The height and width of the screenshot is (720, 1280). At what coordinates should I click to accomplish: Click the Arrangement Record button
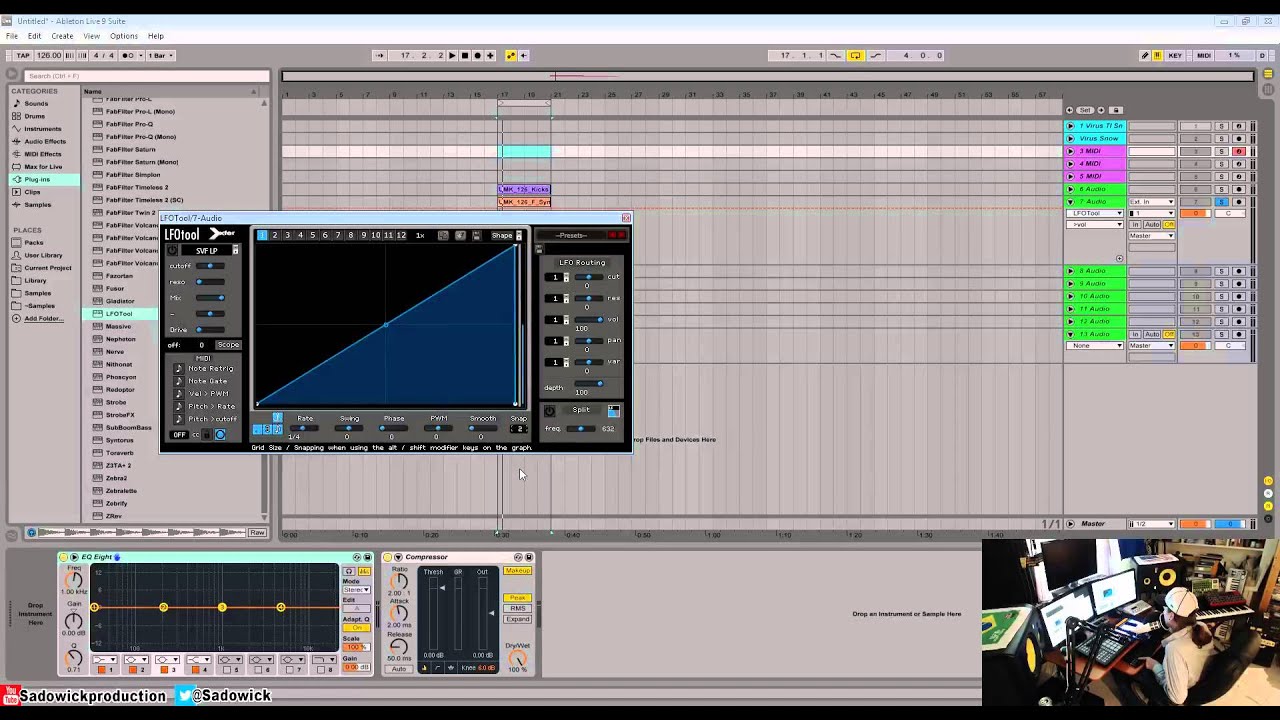[x=477, y=56]
